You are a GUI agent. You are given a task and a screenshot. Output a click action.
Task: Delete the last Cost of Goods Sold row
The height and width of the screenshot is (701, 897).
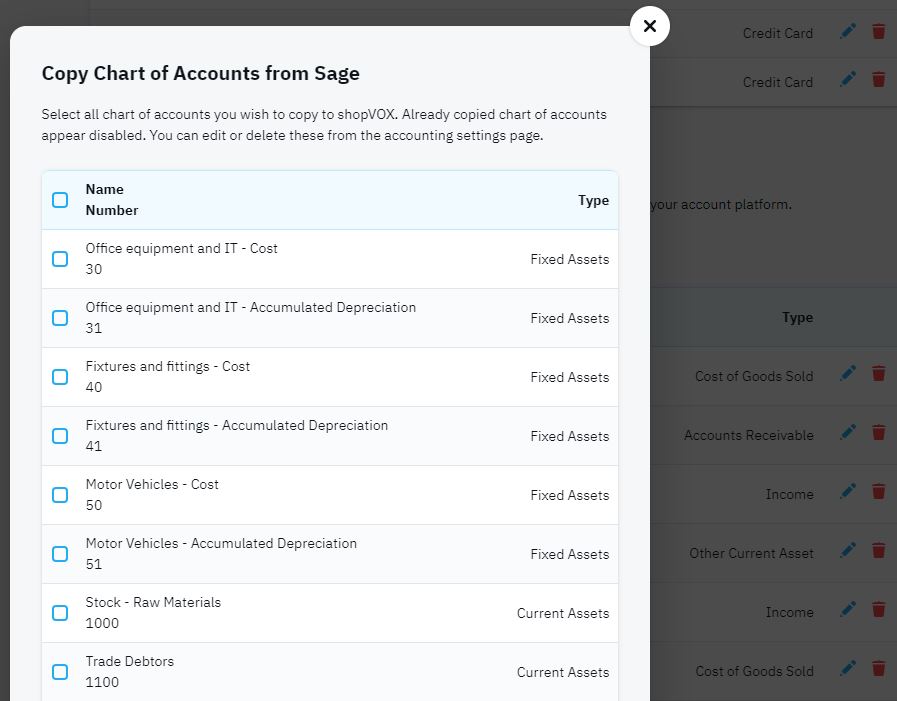coord(879,668)
